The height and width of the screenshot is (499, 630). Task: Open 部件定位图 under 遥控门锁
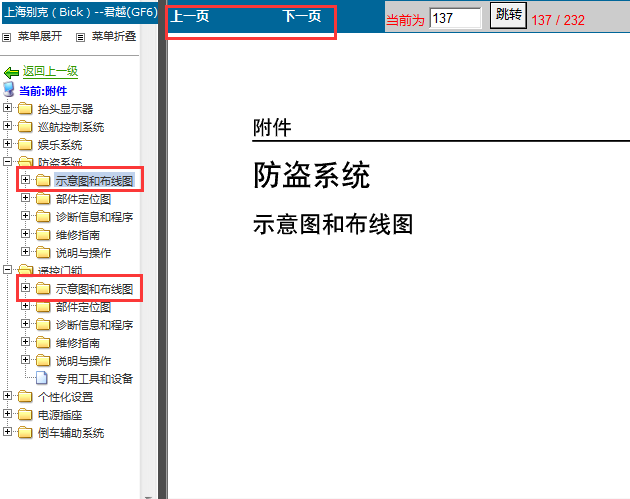(x=83, y=307)
